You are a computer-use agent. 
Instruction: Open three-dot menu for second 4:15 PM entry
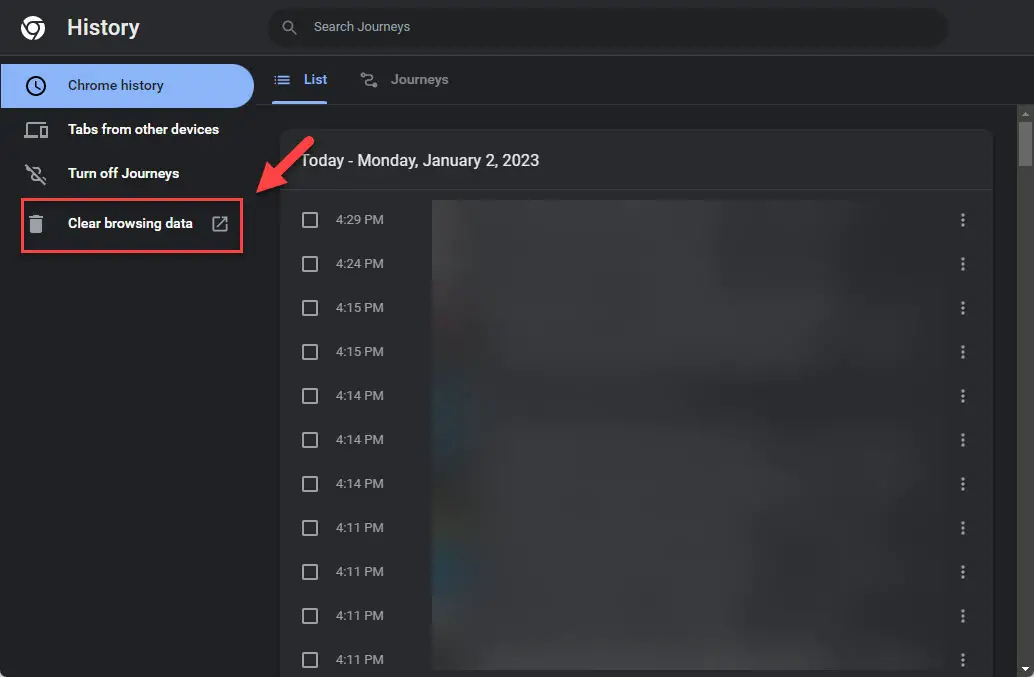[963, 352]
